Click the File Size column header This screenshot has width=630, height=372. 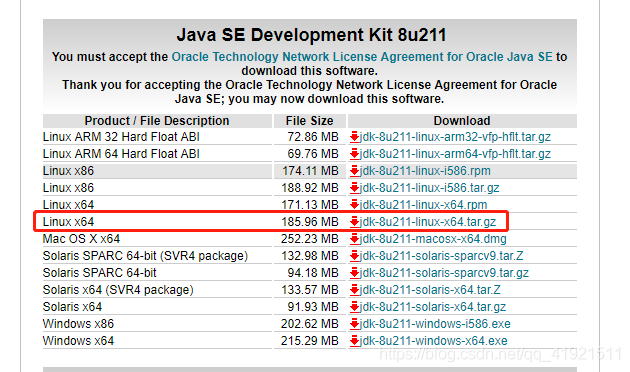point(309,121)
